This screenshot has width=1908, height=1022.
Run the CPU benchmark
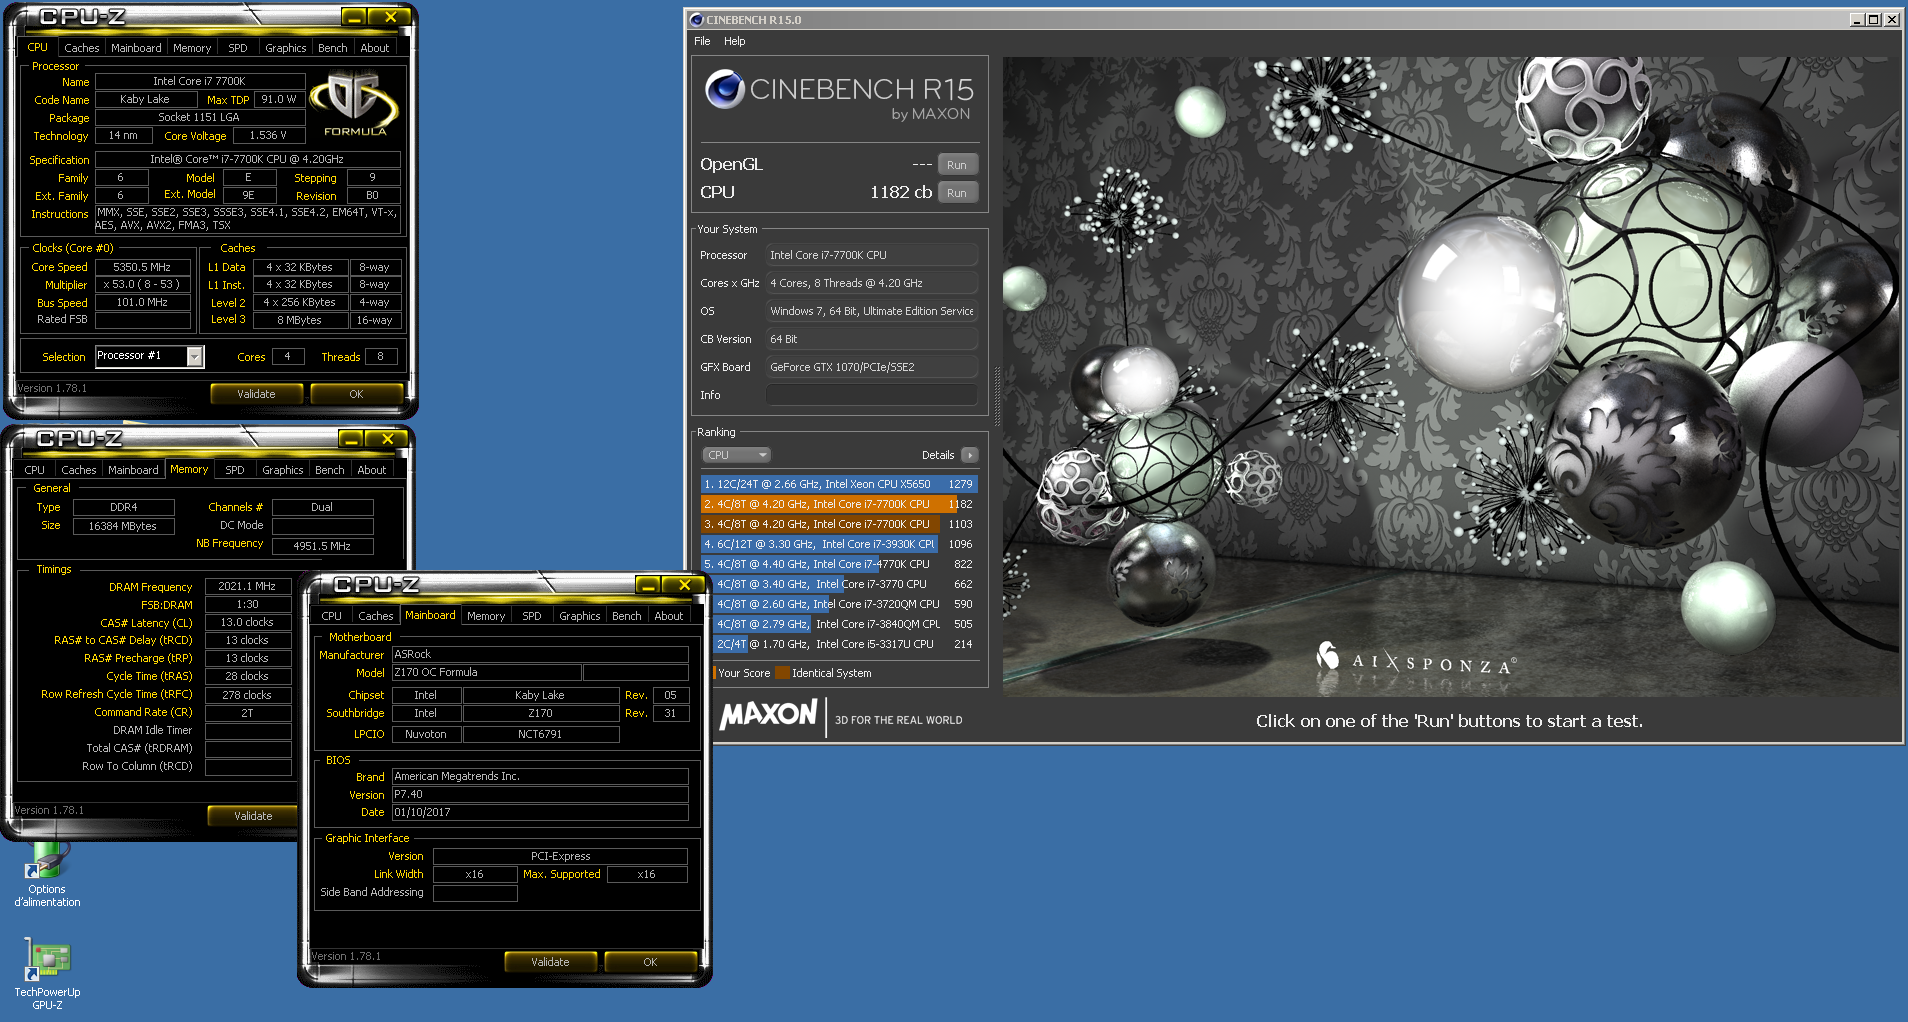pos(957,193)
